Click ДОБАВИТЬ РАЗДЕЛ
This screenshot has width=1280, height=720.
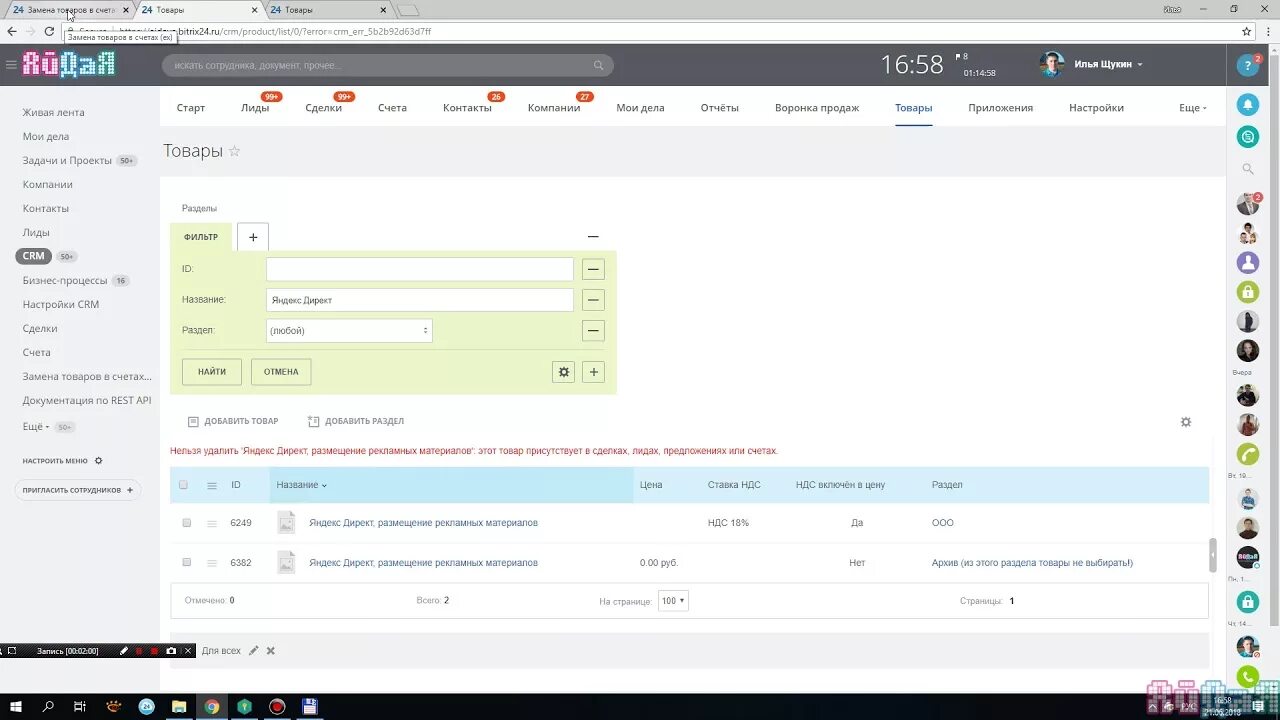click(x=356, y=422)
